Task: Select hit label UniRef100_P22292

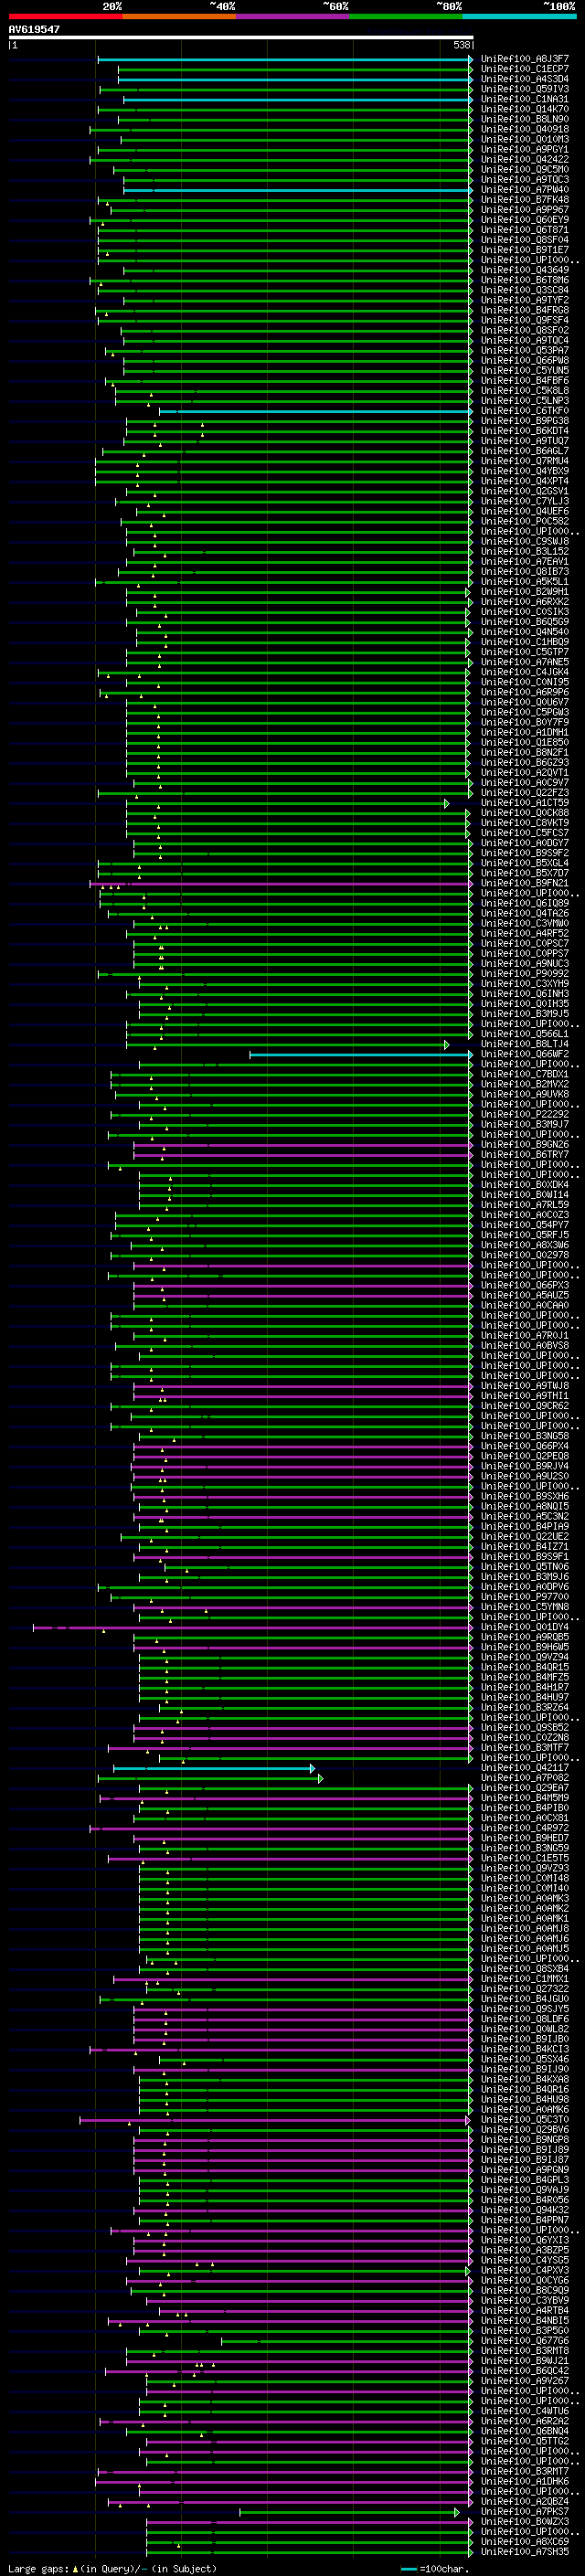Action: click(524, 1114)
